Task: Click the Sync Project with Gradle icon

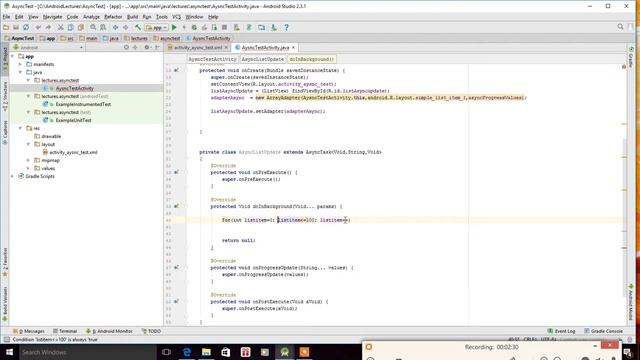Action: coord(249,27)
